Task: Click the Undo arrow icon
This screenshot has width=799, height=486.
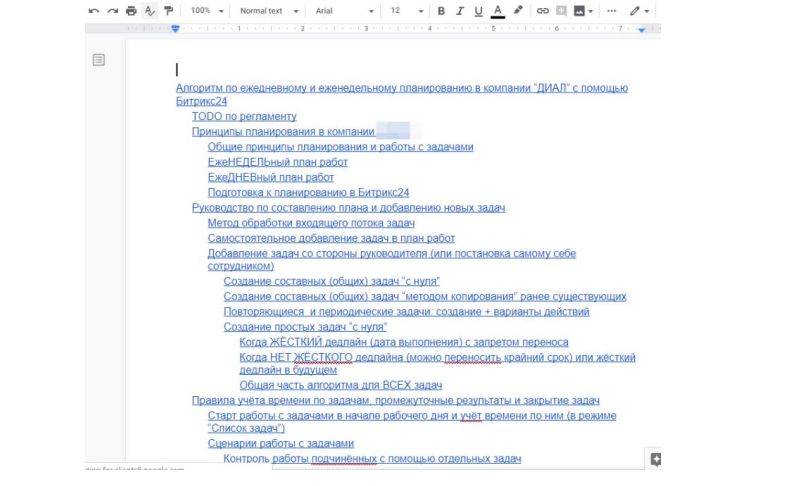Action: [94, 11]
